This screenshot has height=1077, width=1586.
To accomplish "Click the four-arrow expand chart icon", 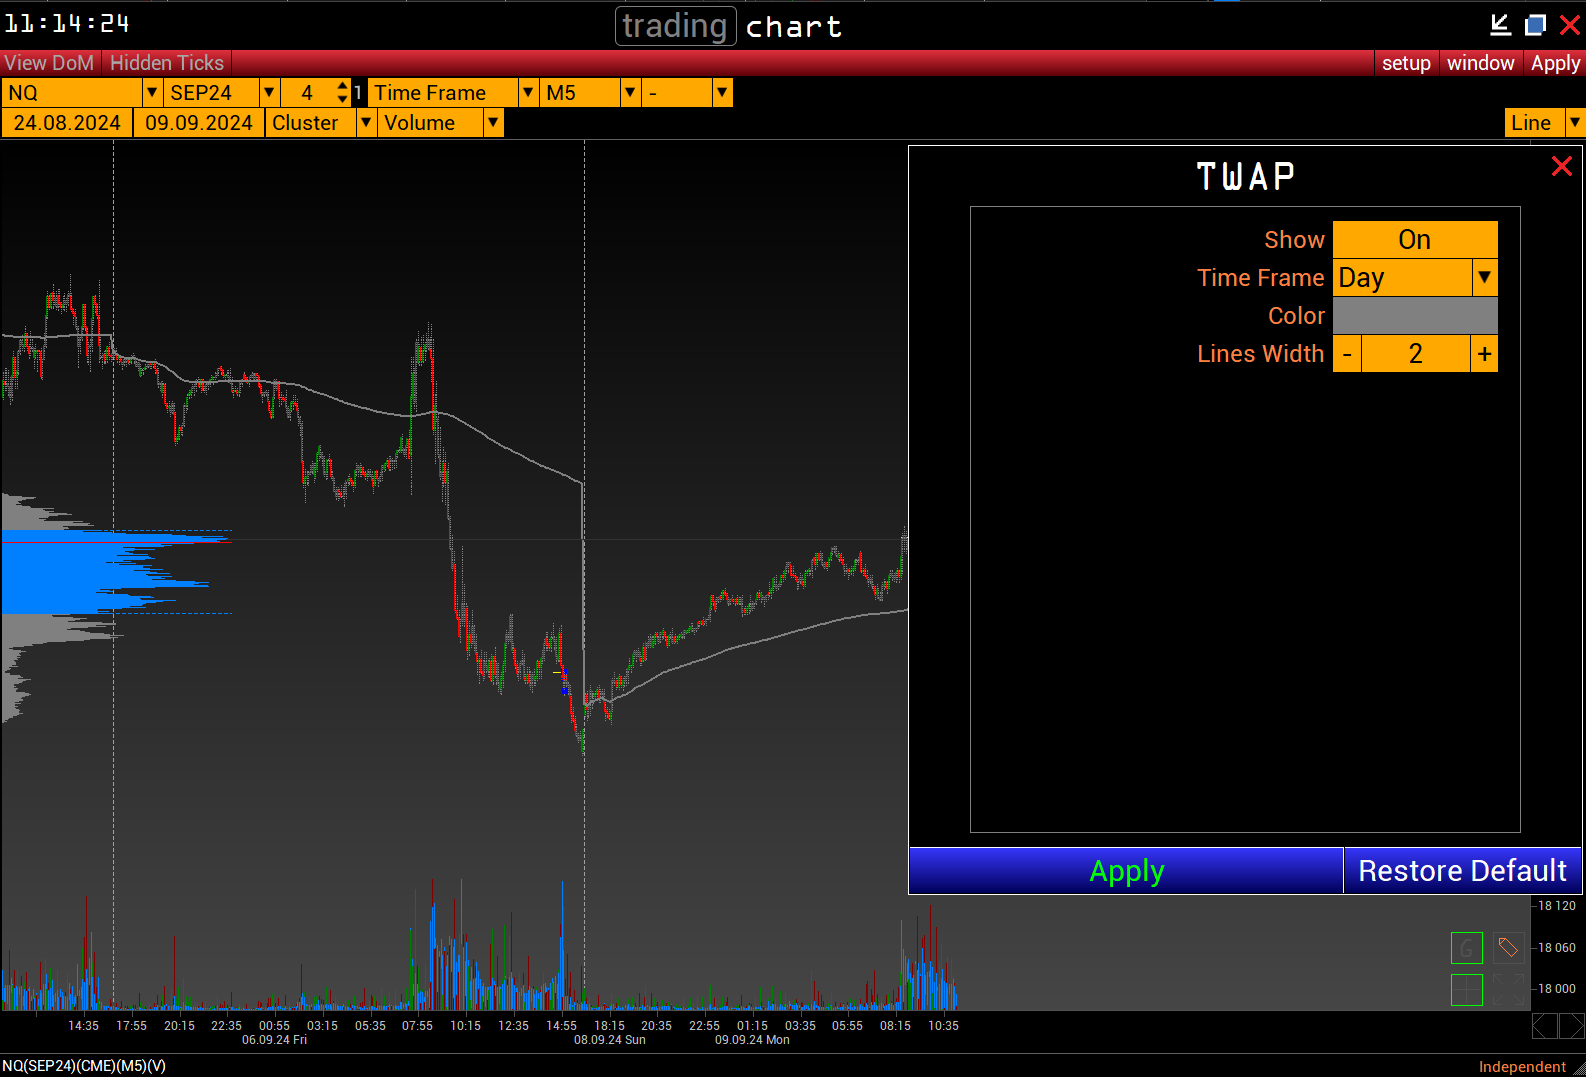I will 1508,989.
